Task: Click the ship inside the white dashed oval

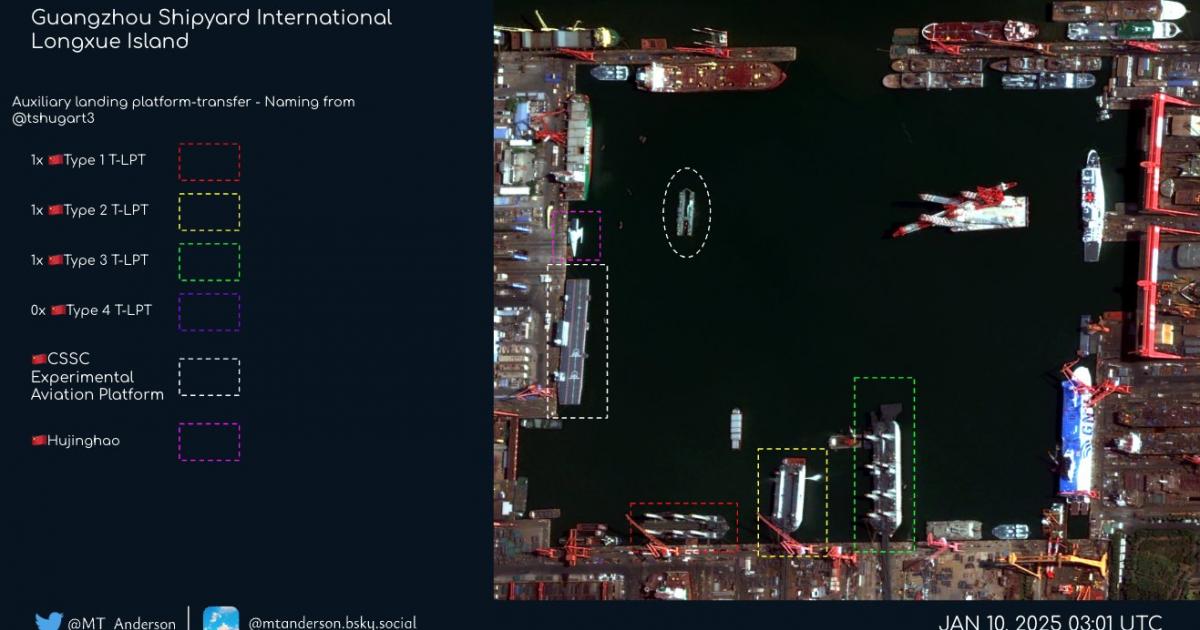Action: pyautogui.click(x=686, y=212)
